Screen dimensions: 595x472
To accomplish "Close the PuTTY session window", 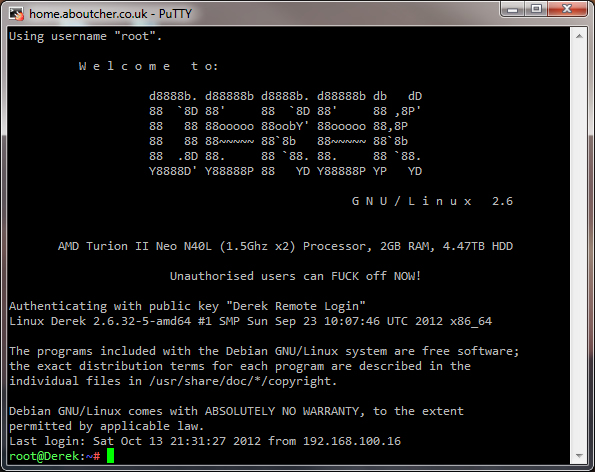I will pos(567,9).
